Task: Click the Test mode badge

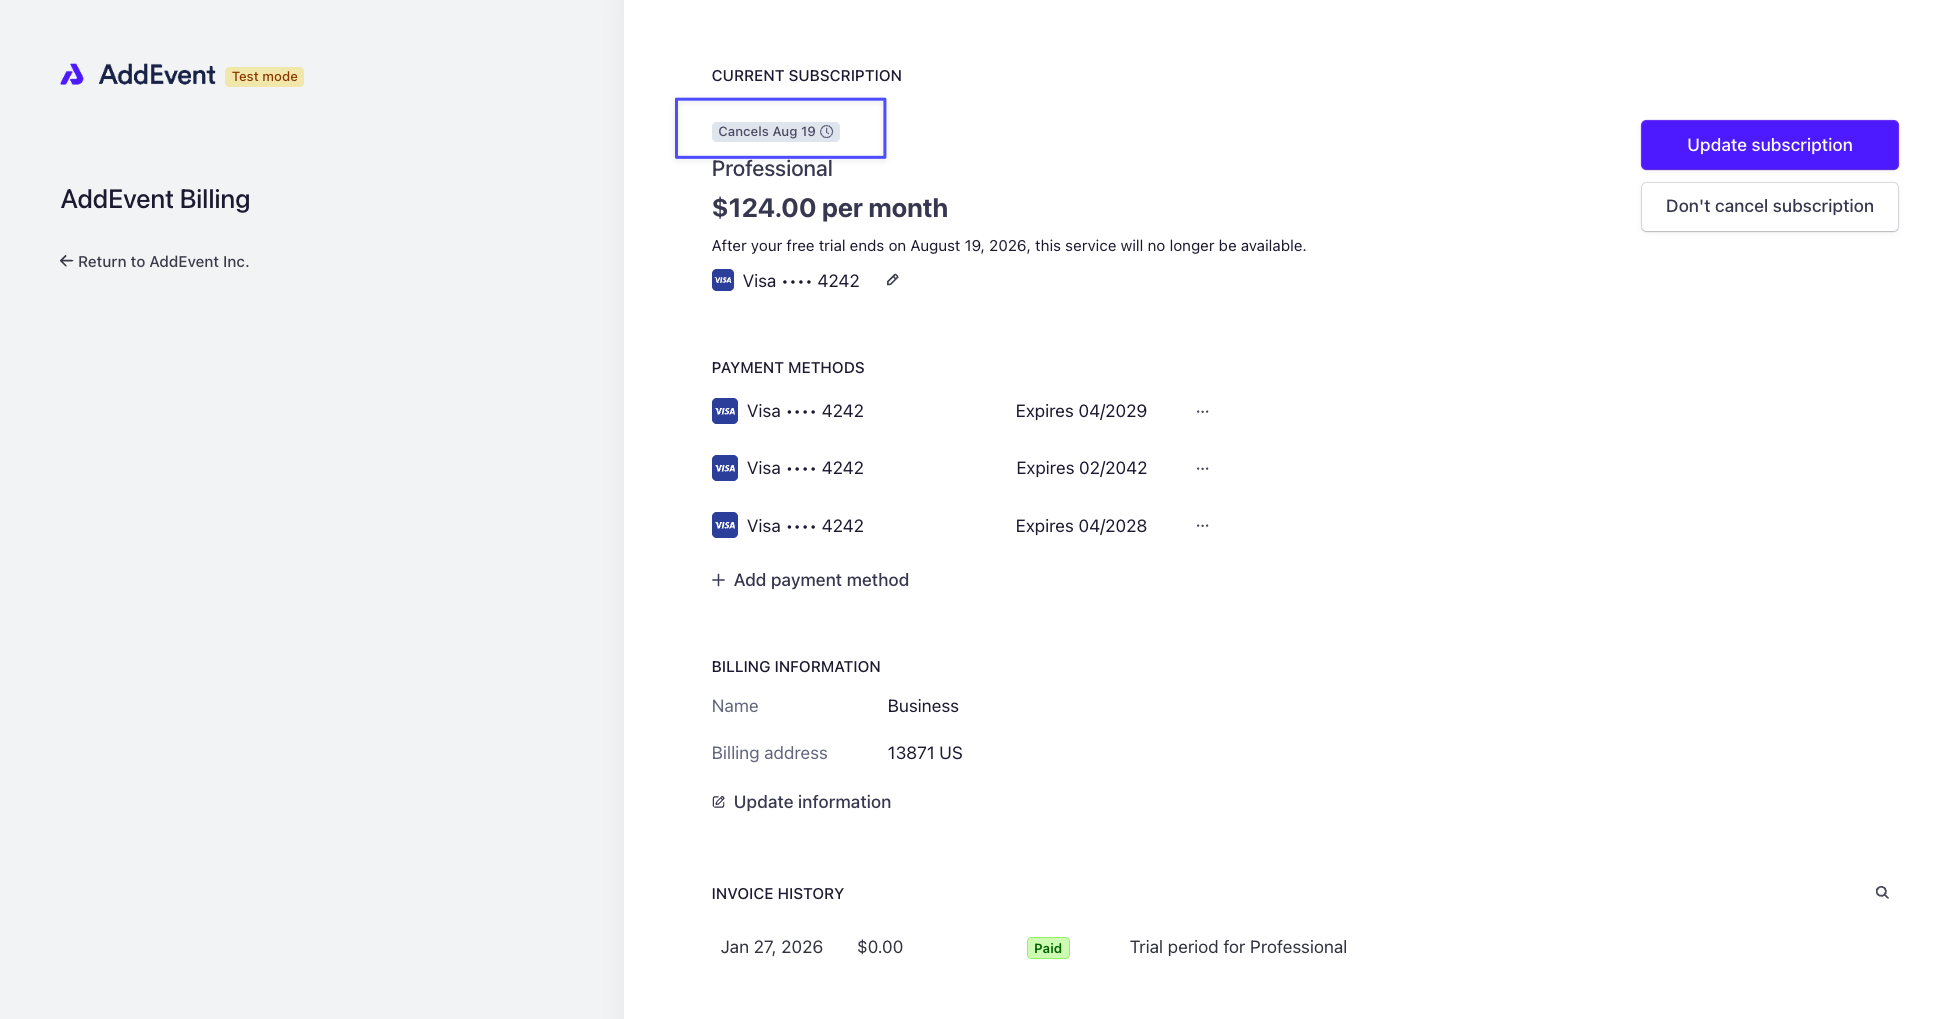Action: pyautogui.click(x=265, y=77)
